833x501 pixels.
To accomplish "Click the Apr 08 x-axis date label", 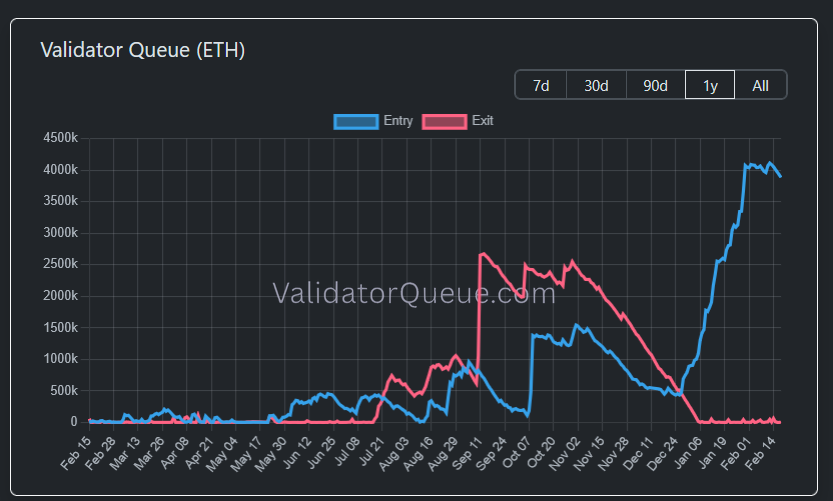I will click(x=174, y=452).
